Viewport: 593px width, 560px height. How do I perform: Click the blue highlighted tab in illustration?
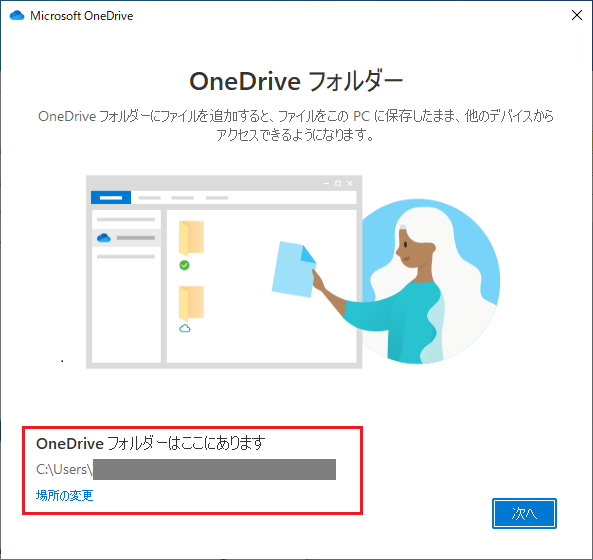(x=111, y=197)
